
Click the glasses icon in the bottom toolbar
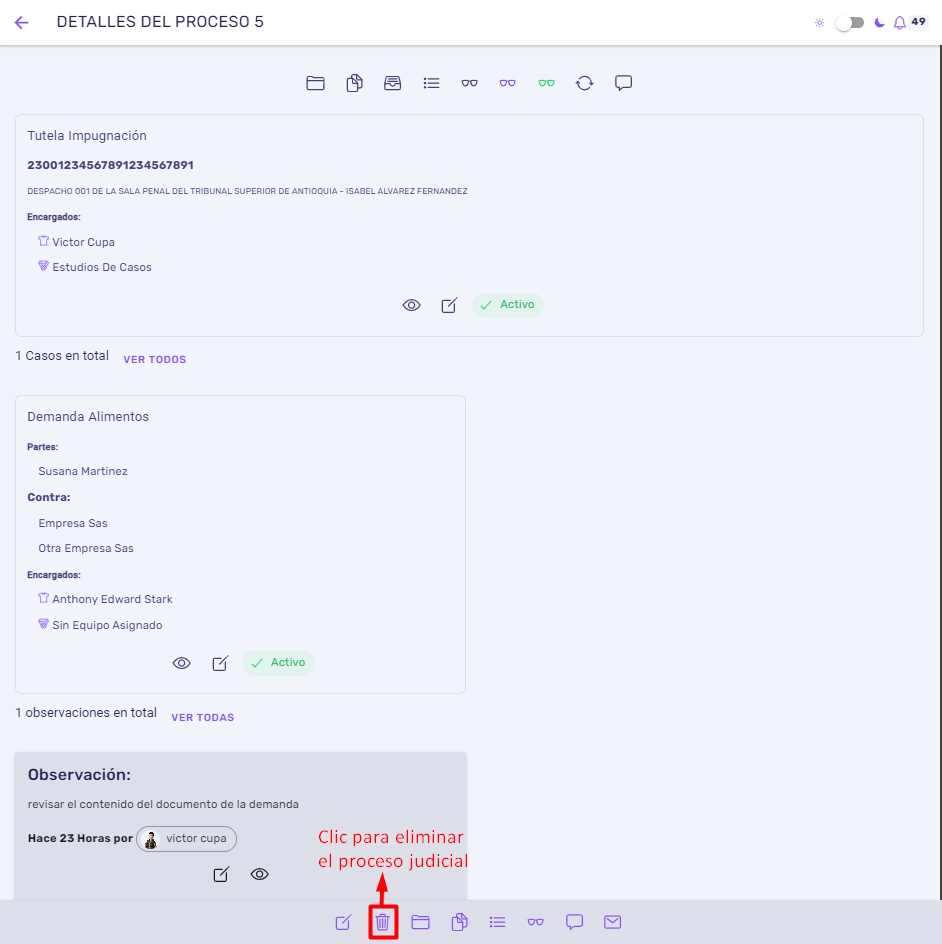[536, 922]
